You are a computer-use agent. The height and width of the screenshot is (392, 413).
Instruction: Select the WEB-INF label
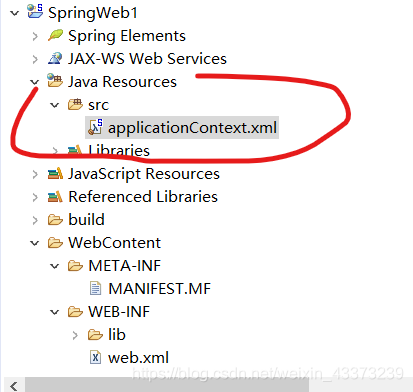coord(119,312)
